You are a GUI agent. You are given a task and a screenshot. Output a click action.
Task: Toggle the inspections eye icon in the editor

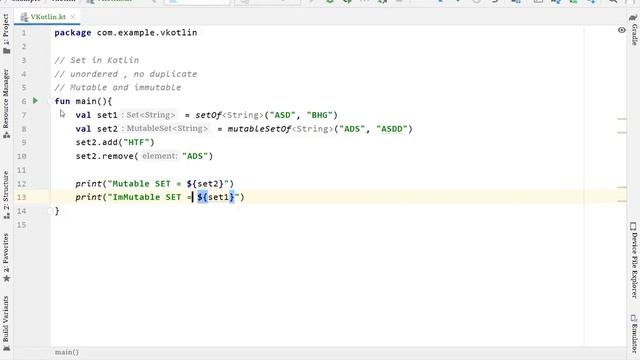621,30
